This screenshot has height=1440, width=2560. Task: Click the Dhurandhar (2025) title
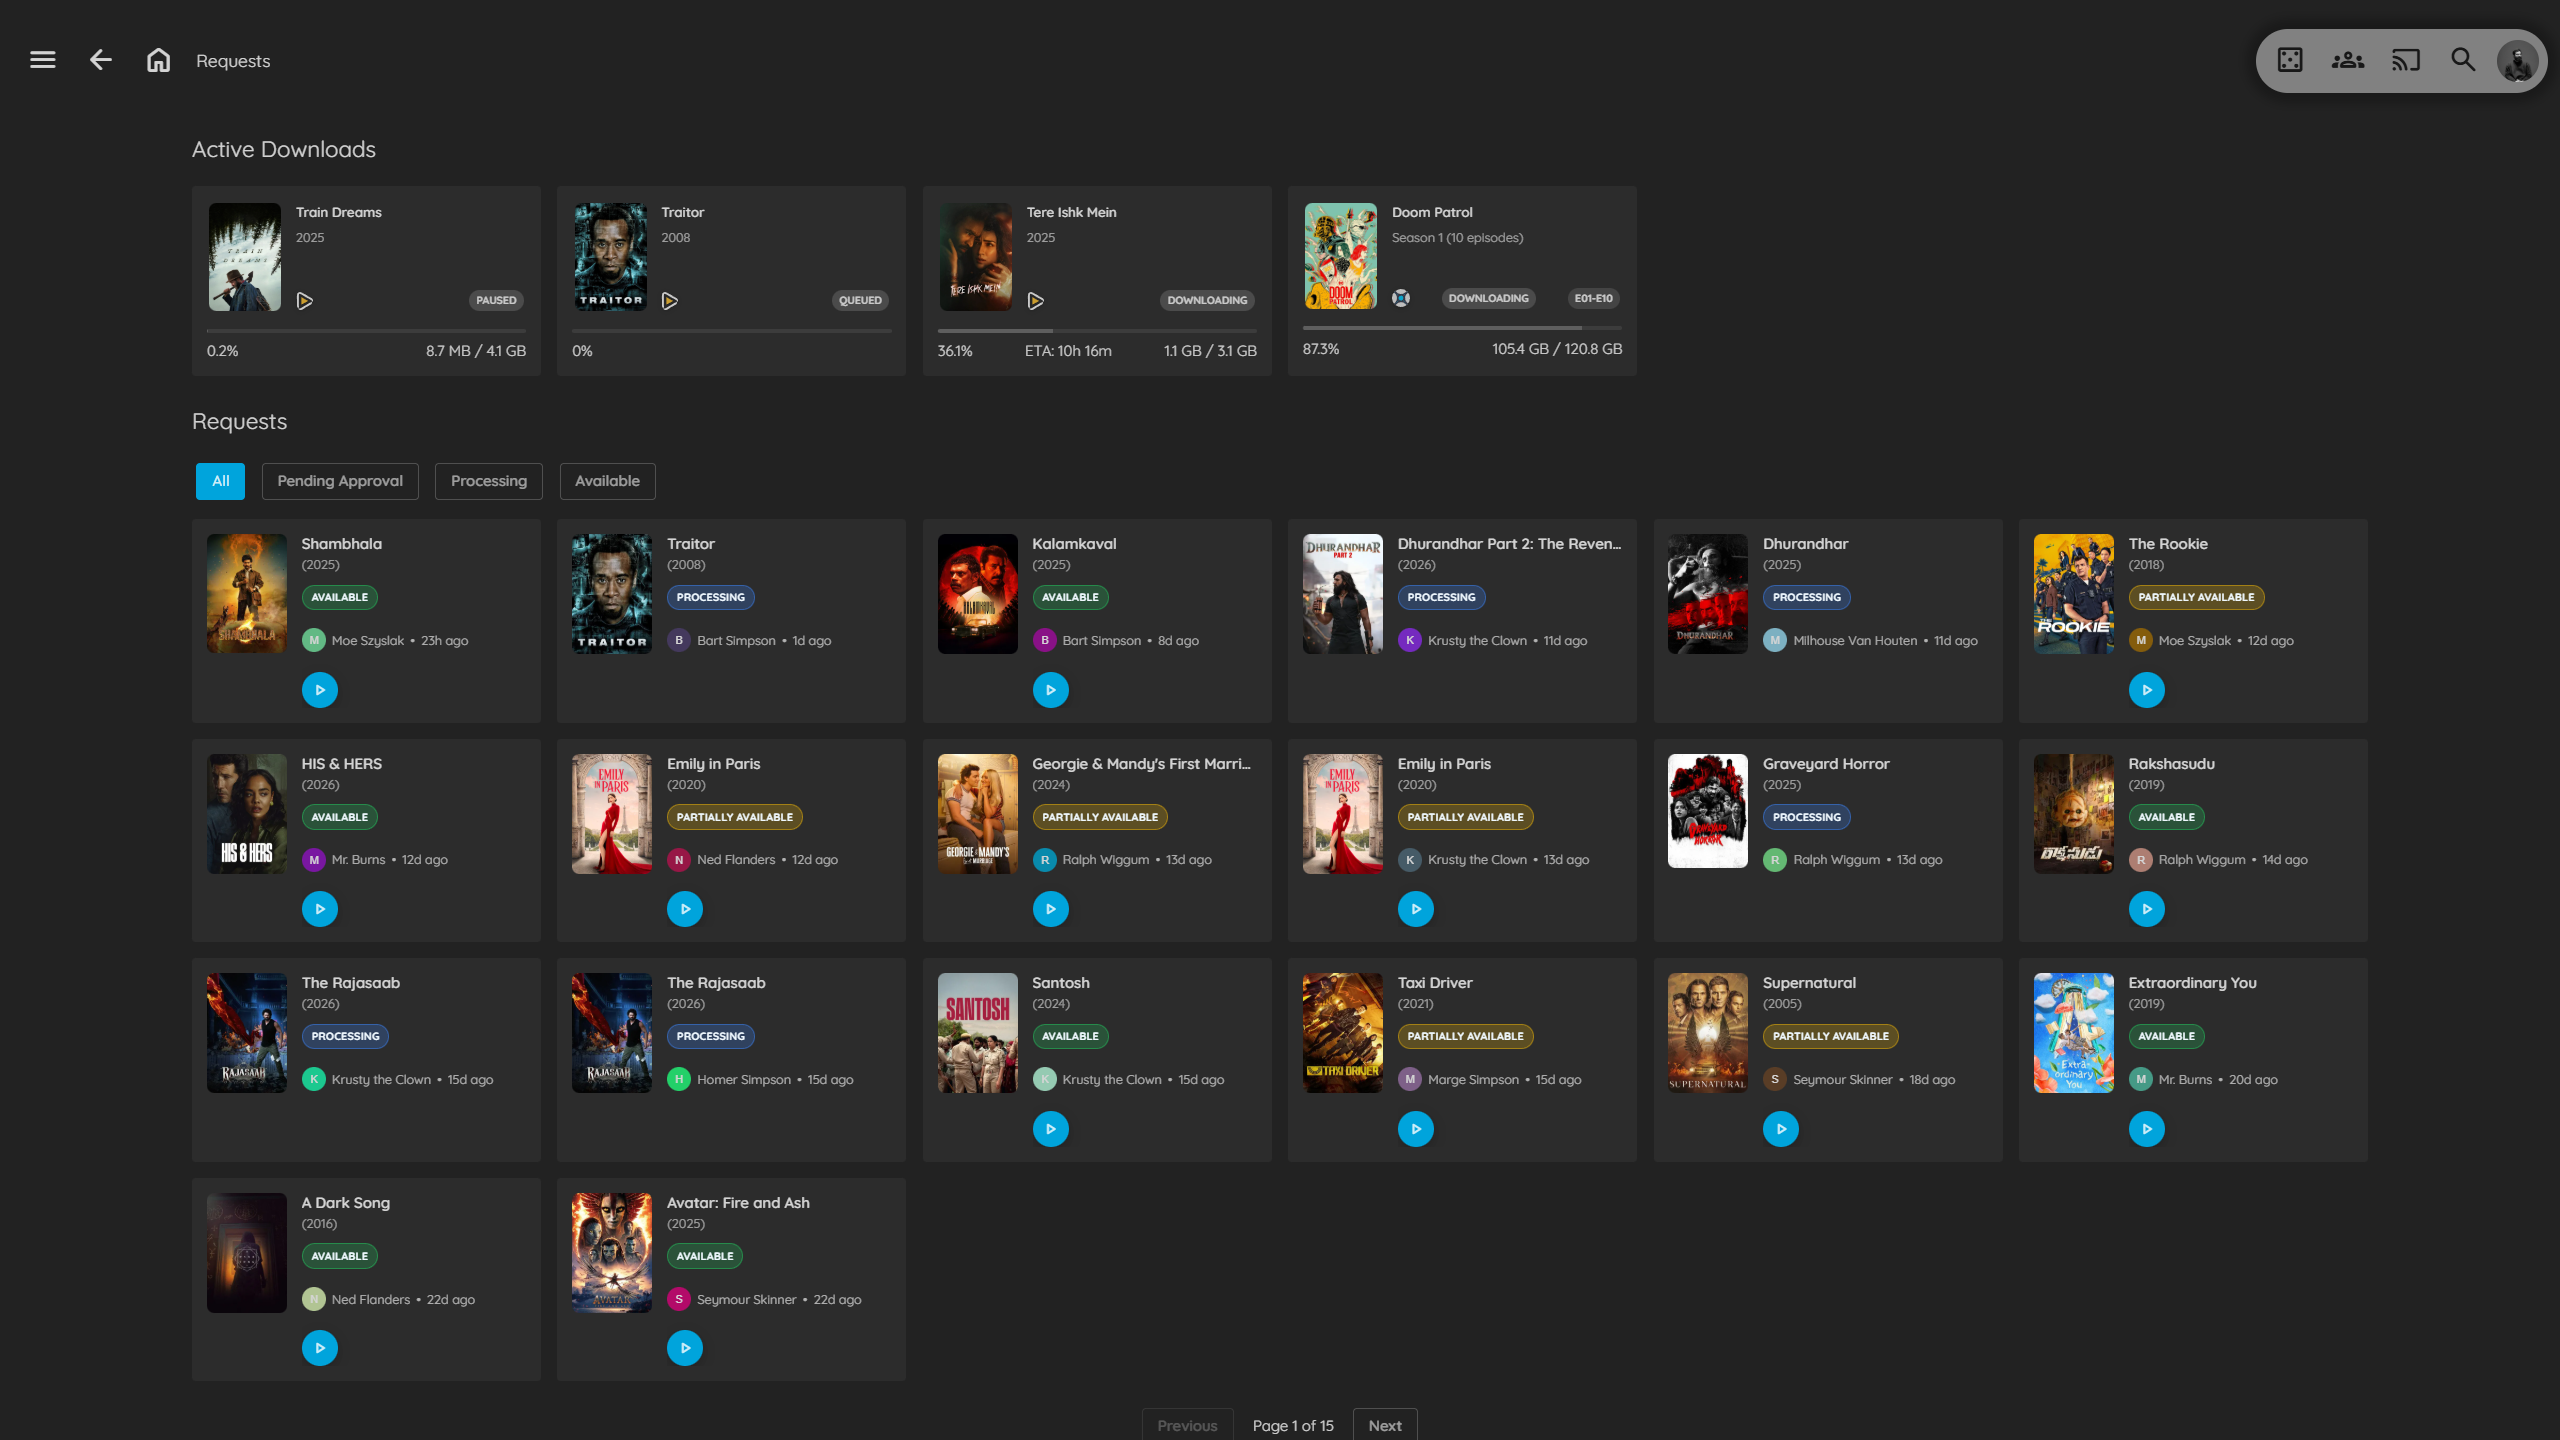coord(1805,544)
